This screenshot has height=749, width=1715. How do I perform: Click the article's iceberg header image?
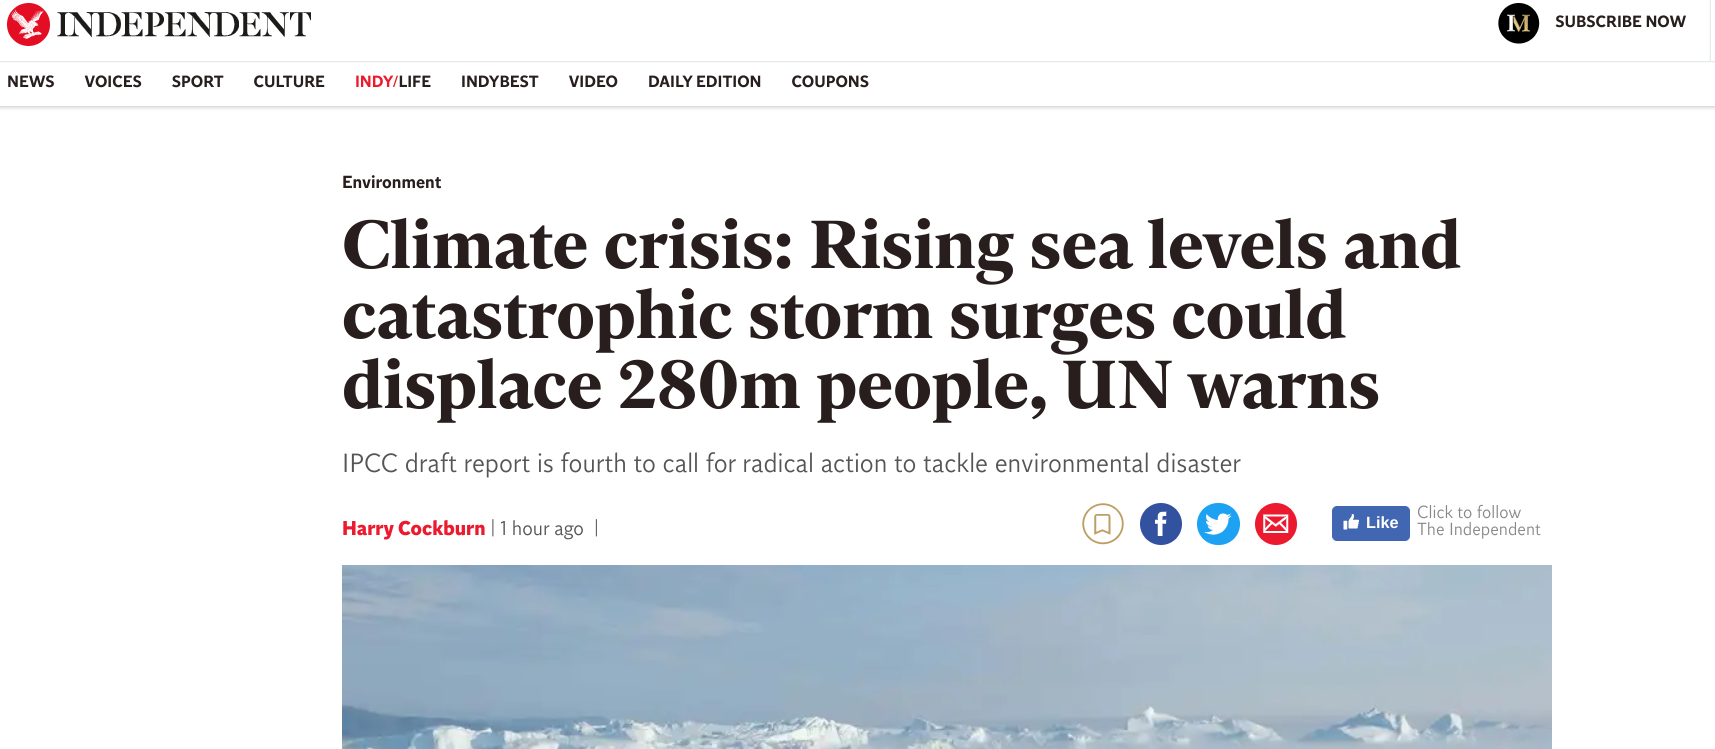[x=947, y=657]
